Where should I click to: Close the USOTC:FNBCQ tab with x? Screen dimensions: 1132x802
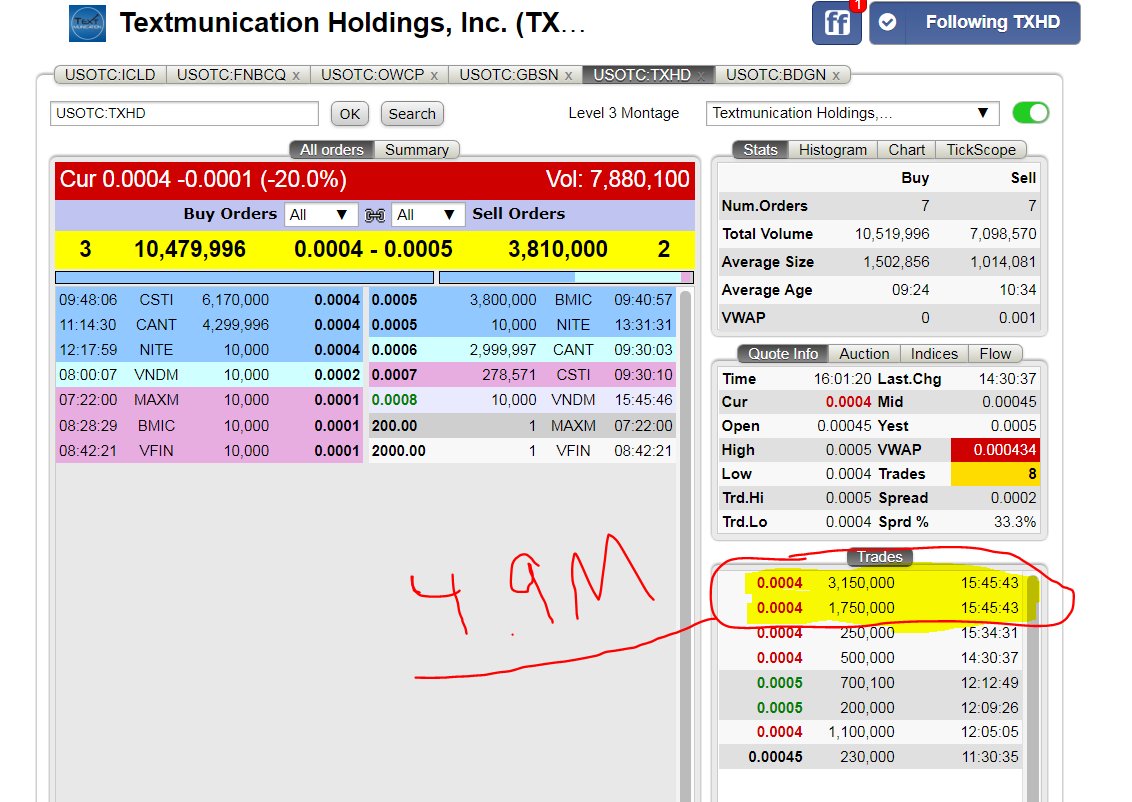[296, 75]
